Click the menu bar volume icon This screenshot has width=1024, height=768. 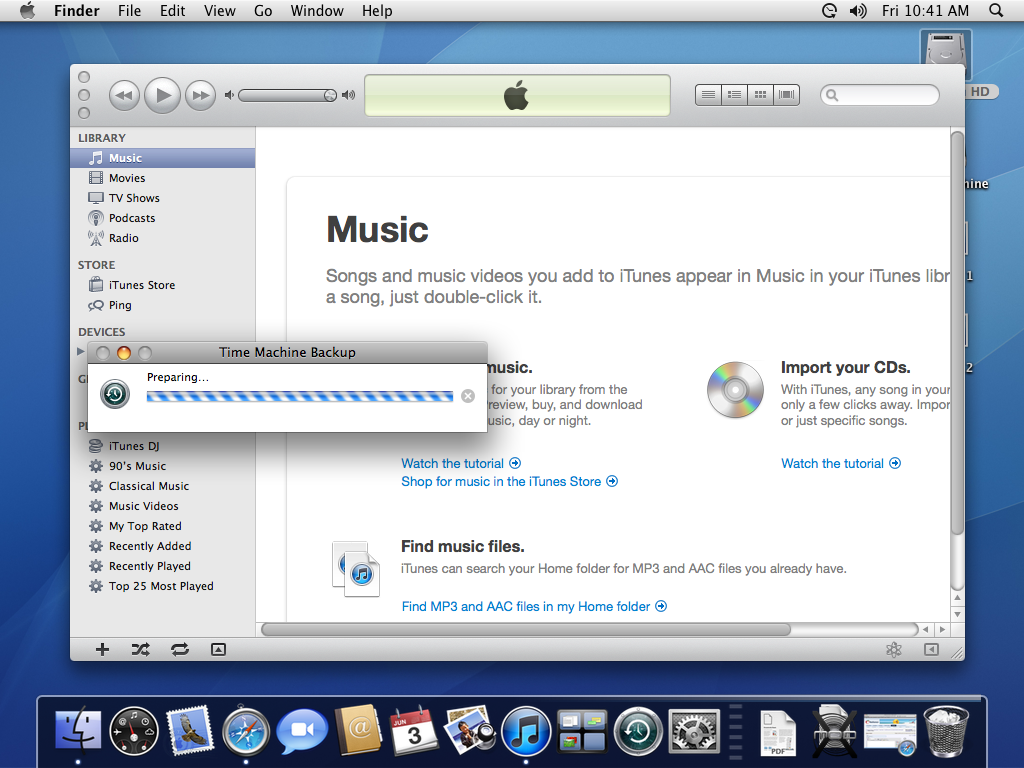857,10
